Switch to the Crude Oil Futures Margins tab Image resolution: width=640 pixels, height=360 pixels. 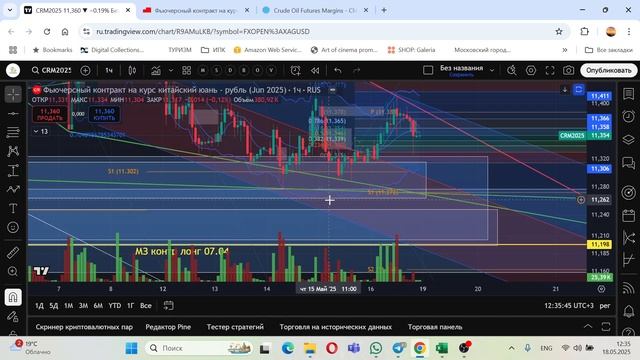pos(315,10)
